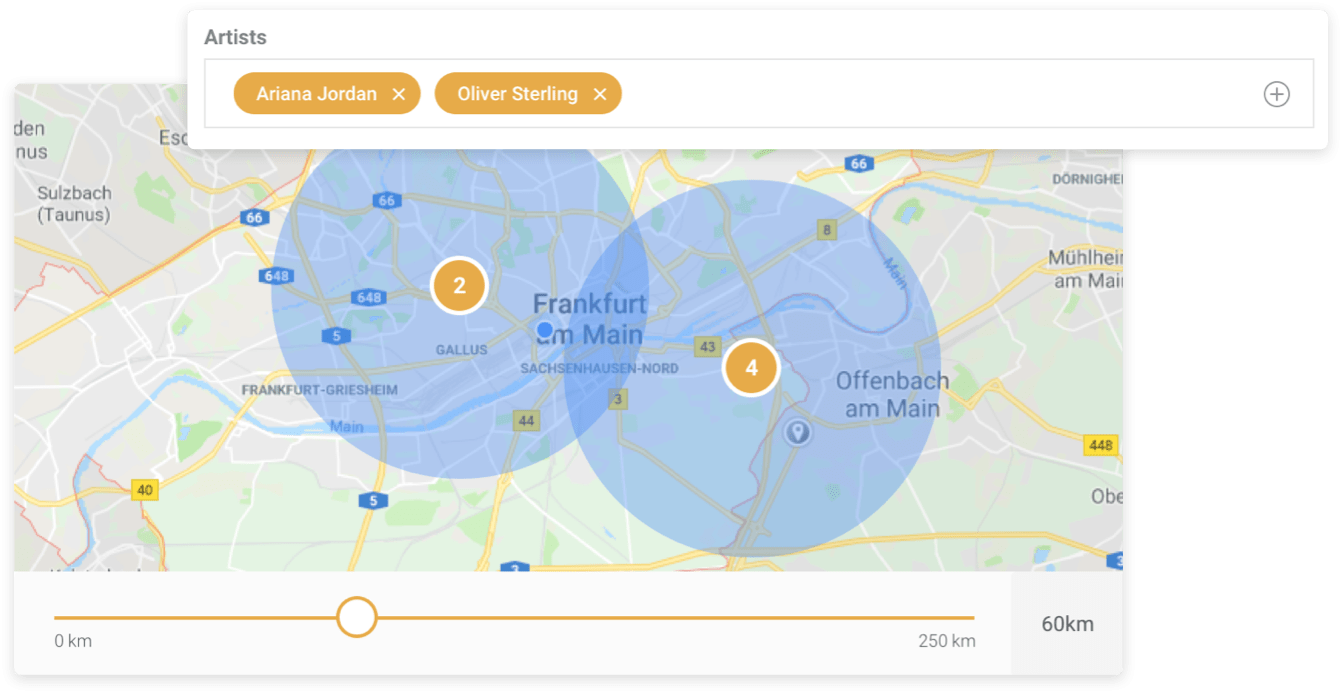Click the yellow route 40 shield
This screenshot has width=1342, height=692.
(x=146, y=489)
